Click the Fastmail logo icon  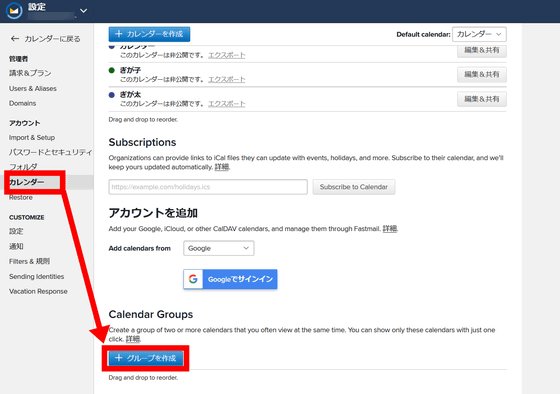14,11
